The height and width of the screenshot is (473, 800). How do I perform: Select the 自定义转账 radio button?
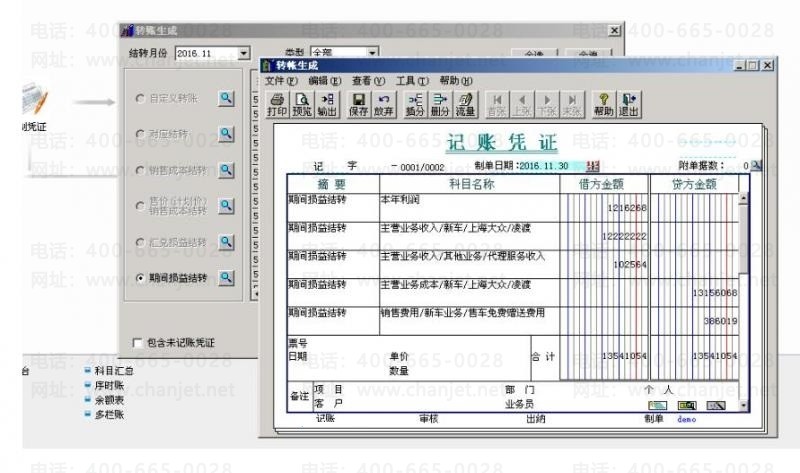(x=140, y=98)
